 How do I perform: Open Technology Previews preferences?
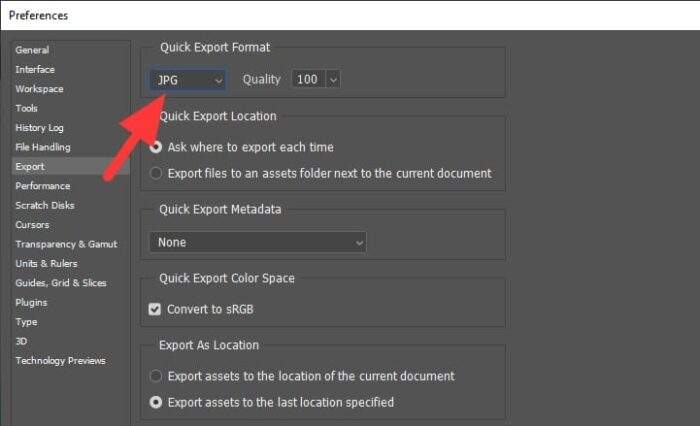[60, 361]
